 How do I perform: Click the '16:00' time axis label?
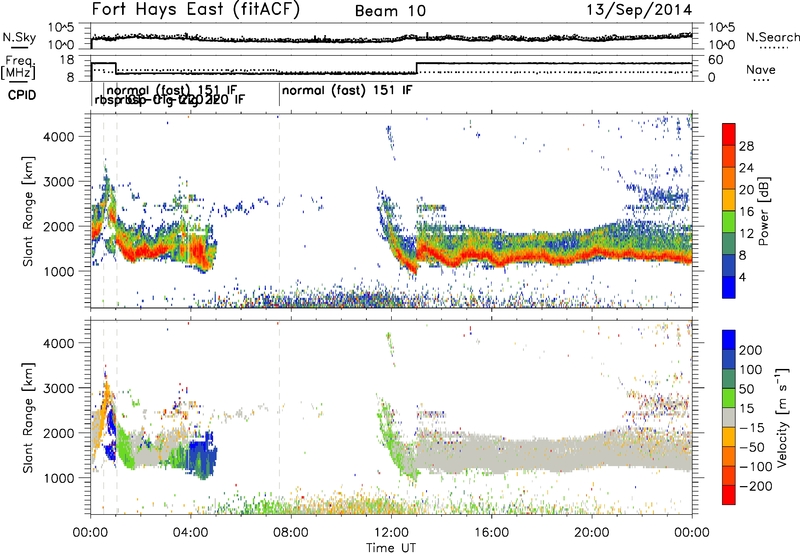pos(491,533)
